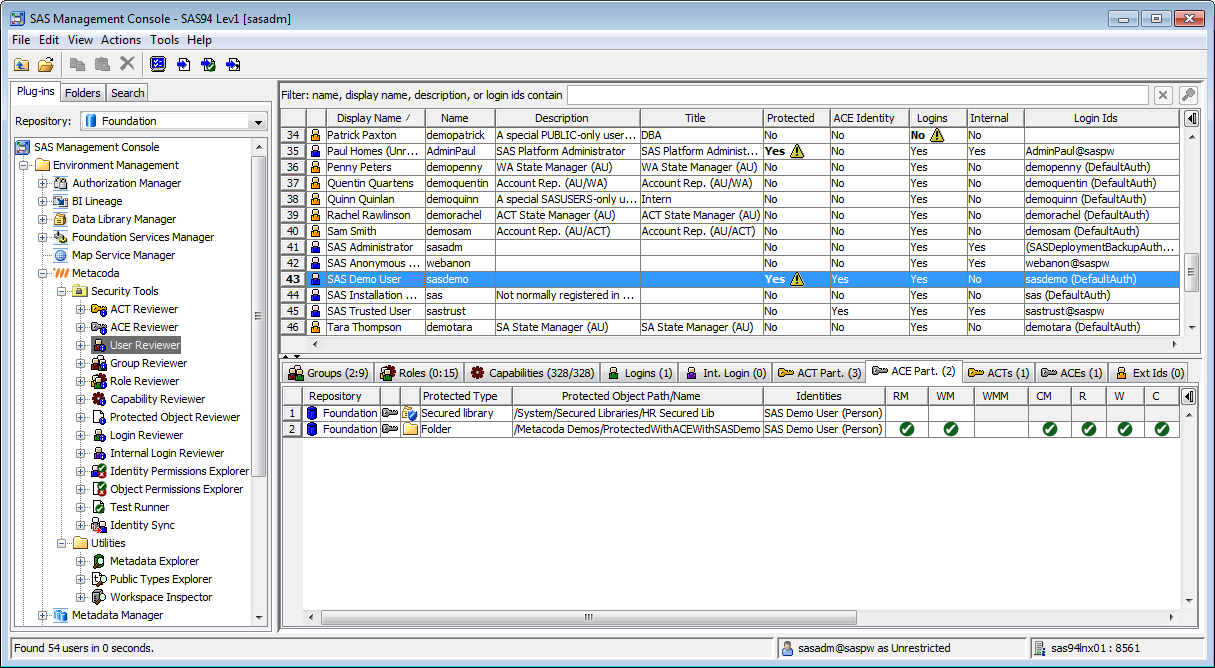1215x668 pixels.
Task: Click the checklist monitor toolbar icon
Action: [x=158, y=64]
